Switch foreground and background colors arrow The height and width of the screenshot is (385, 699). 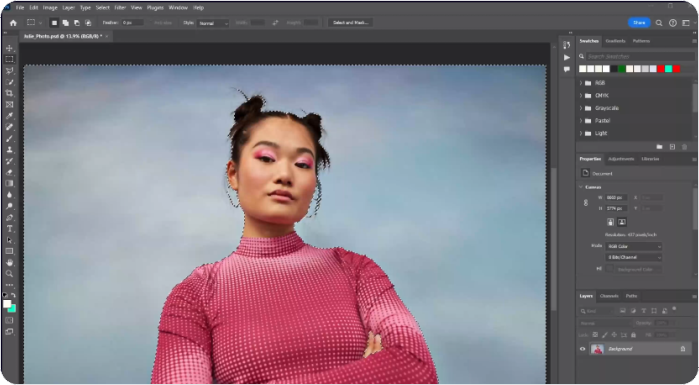pos(13,295)
